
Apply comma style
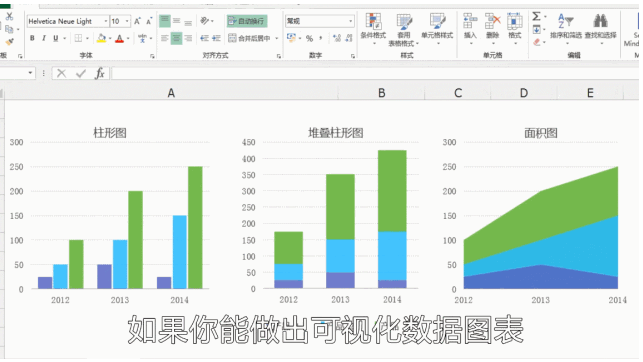[x=320, y=38]
